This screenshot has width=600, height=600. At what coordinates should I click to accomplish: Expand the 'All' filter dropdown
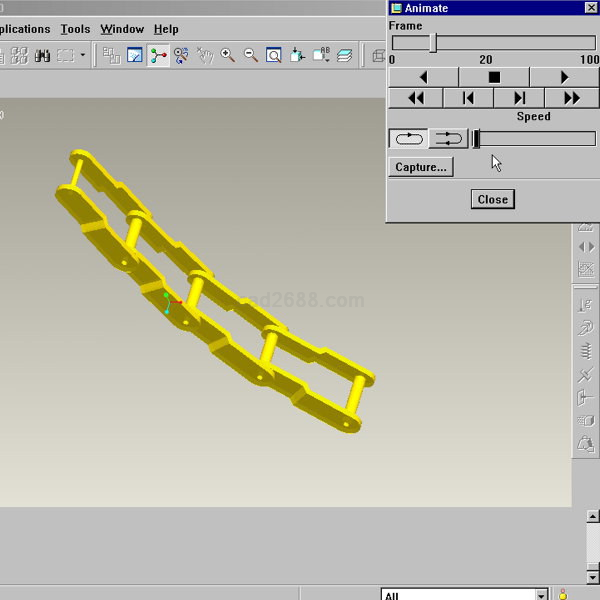(541, 595)
